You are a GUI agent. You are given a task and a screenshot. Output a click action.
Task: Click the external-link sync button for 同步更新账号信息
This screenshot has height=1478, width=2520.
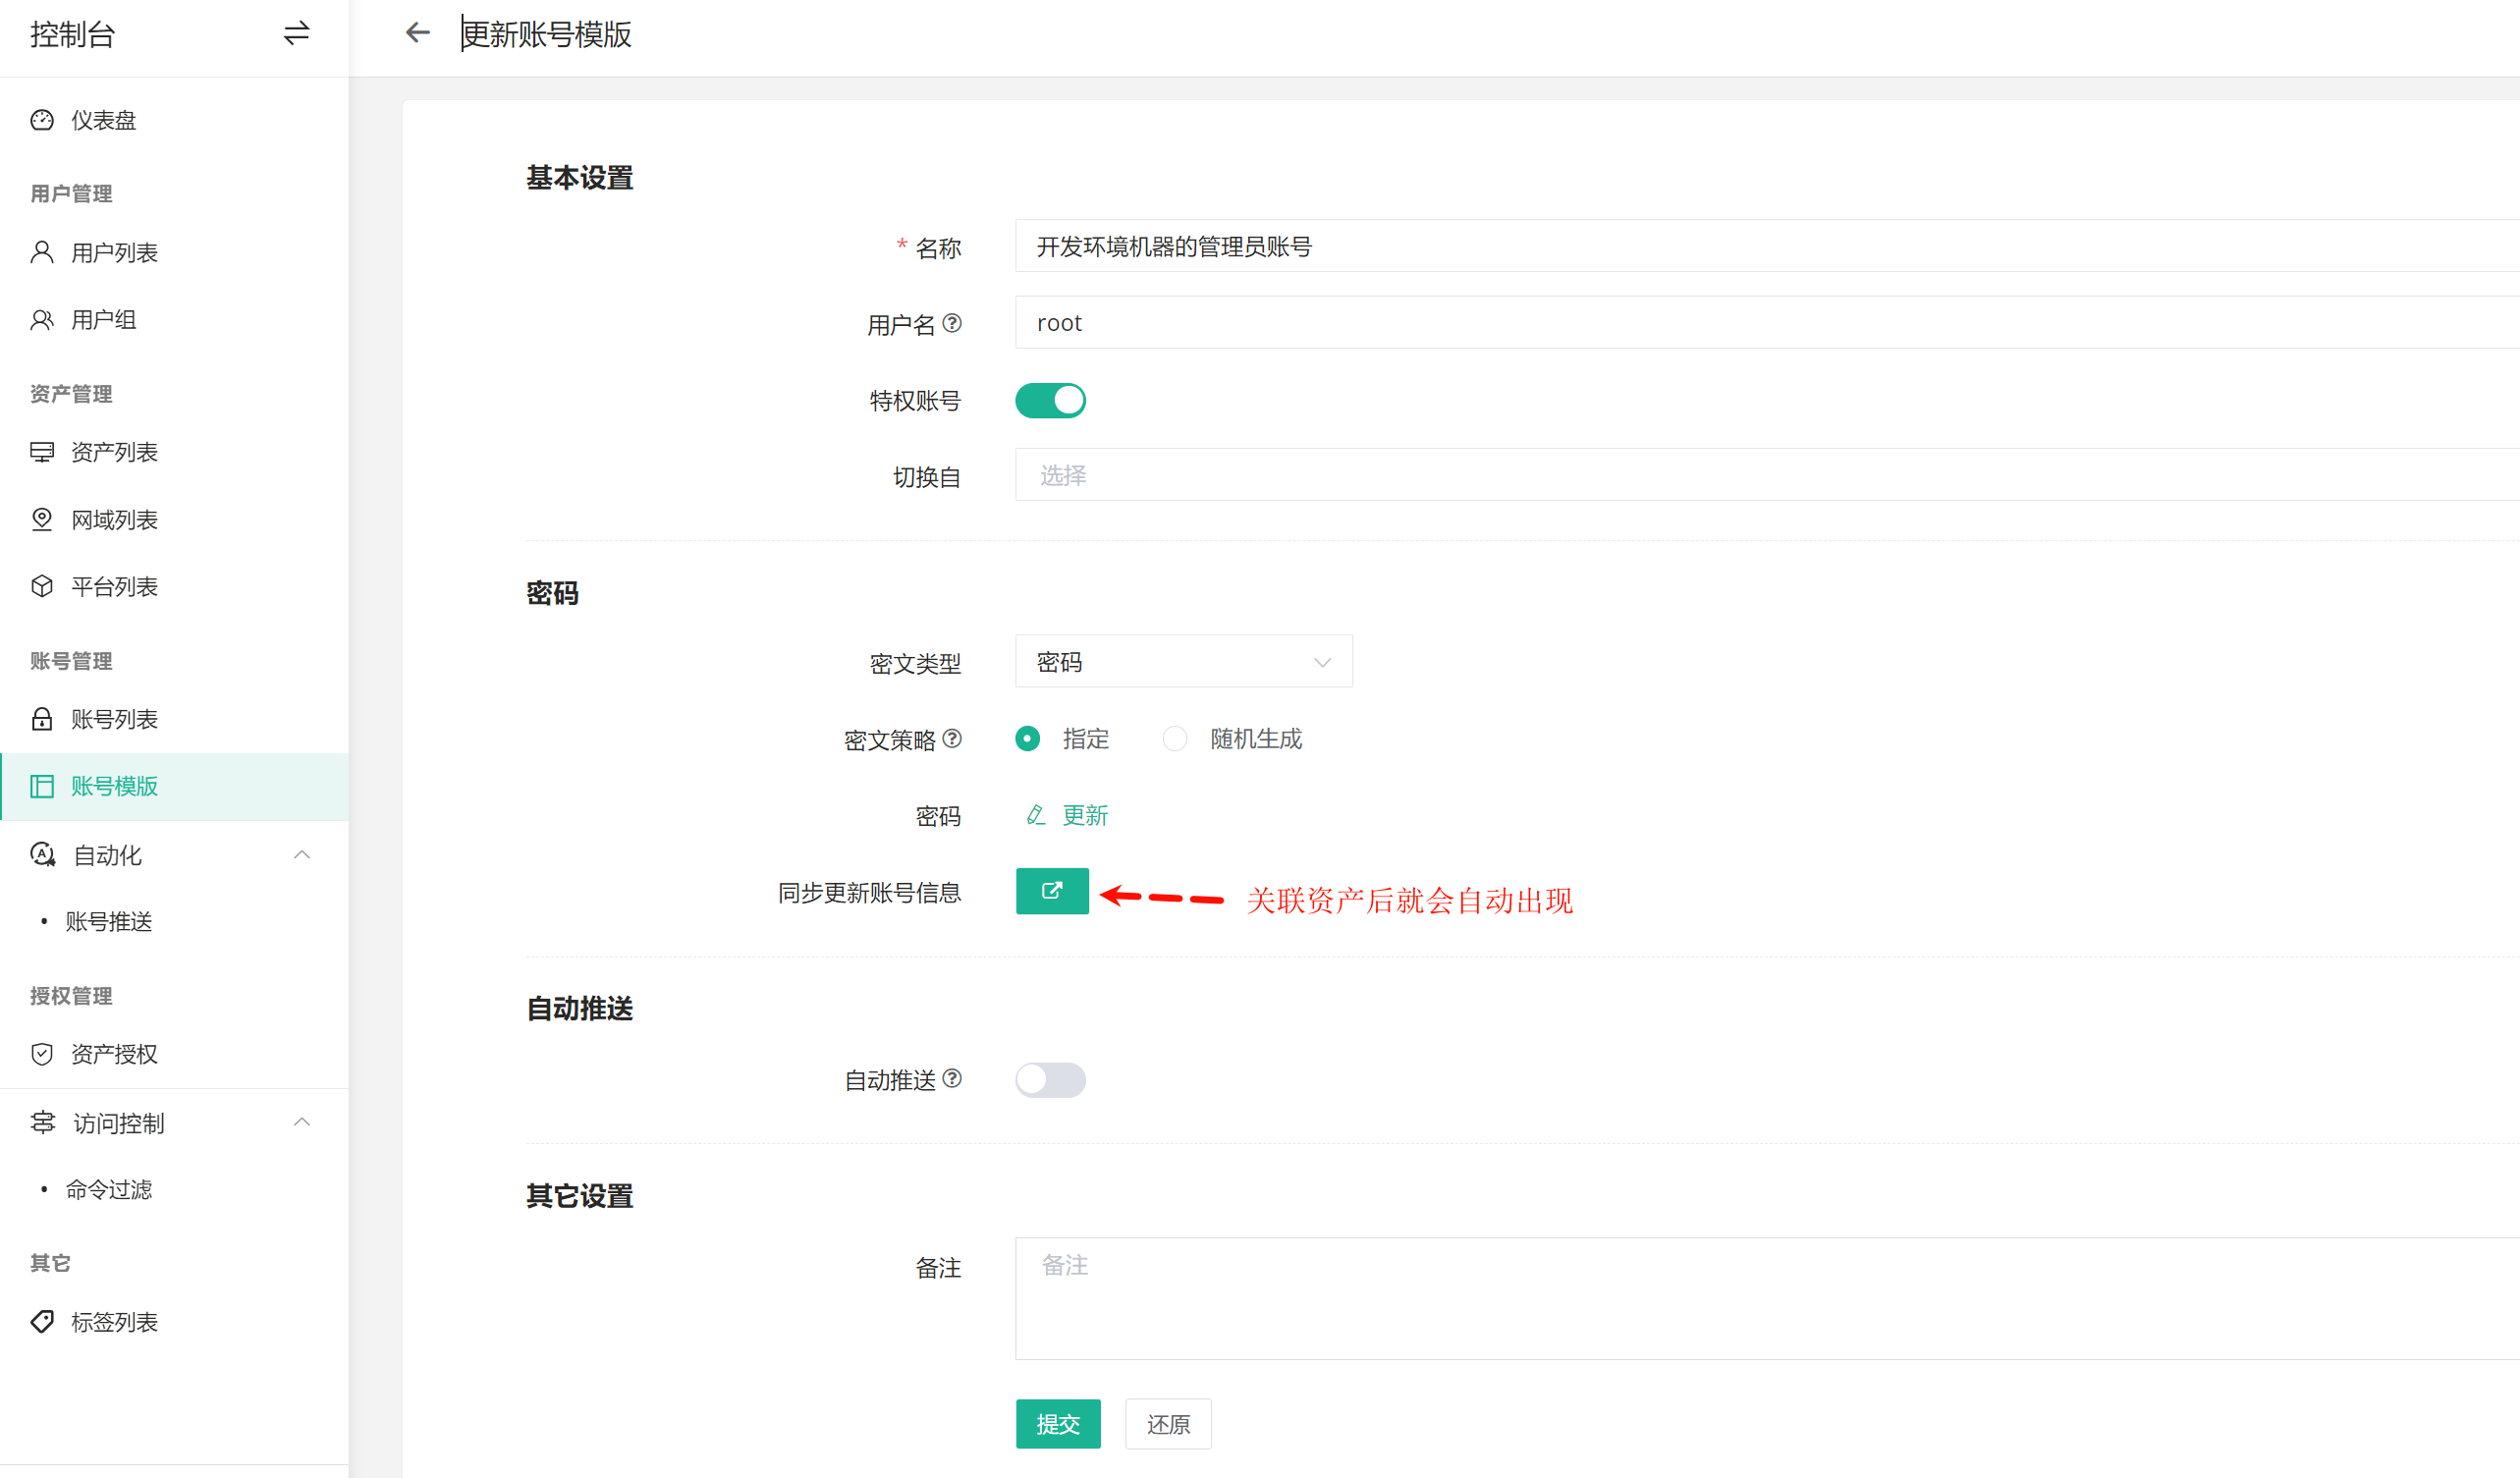1051,890
